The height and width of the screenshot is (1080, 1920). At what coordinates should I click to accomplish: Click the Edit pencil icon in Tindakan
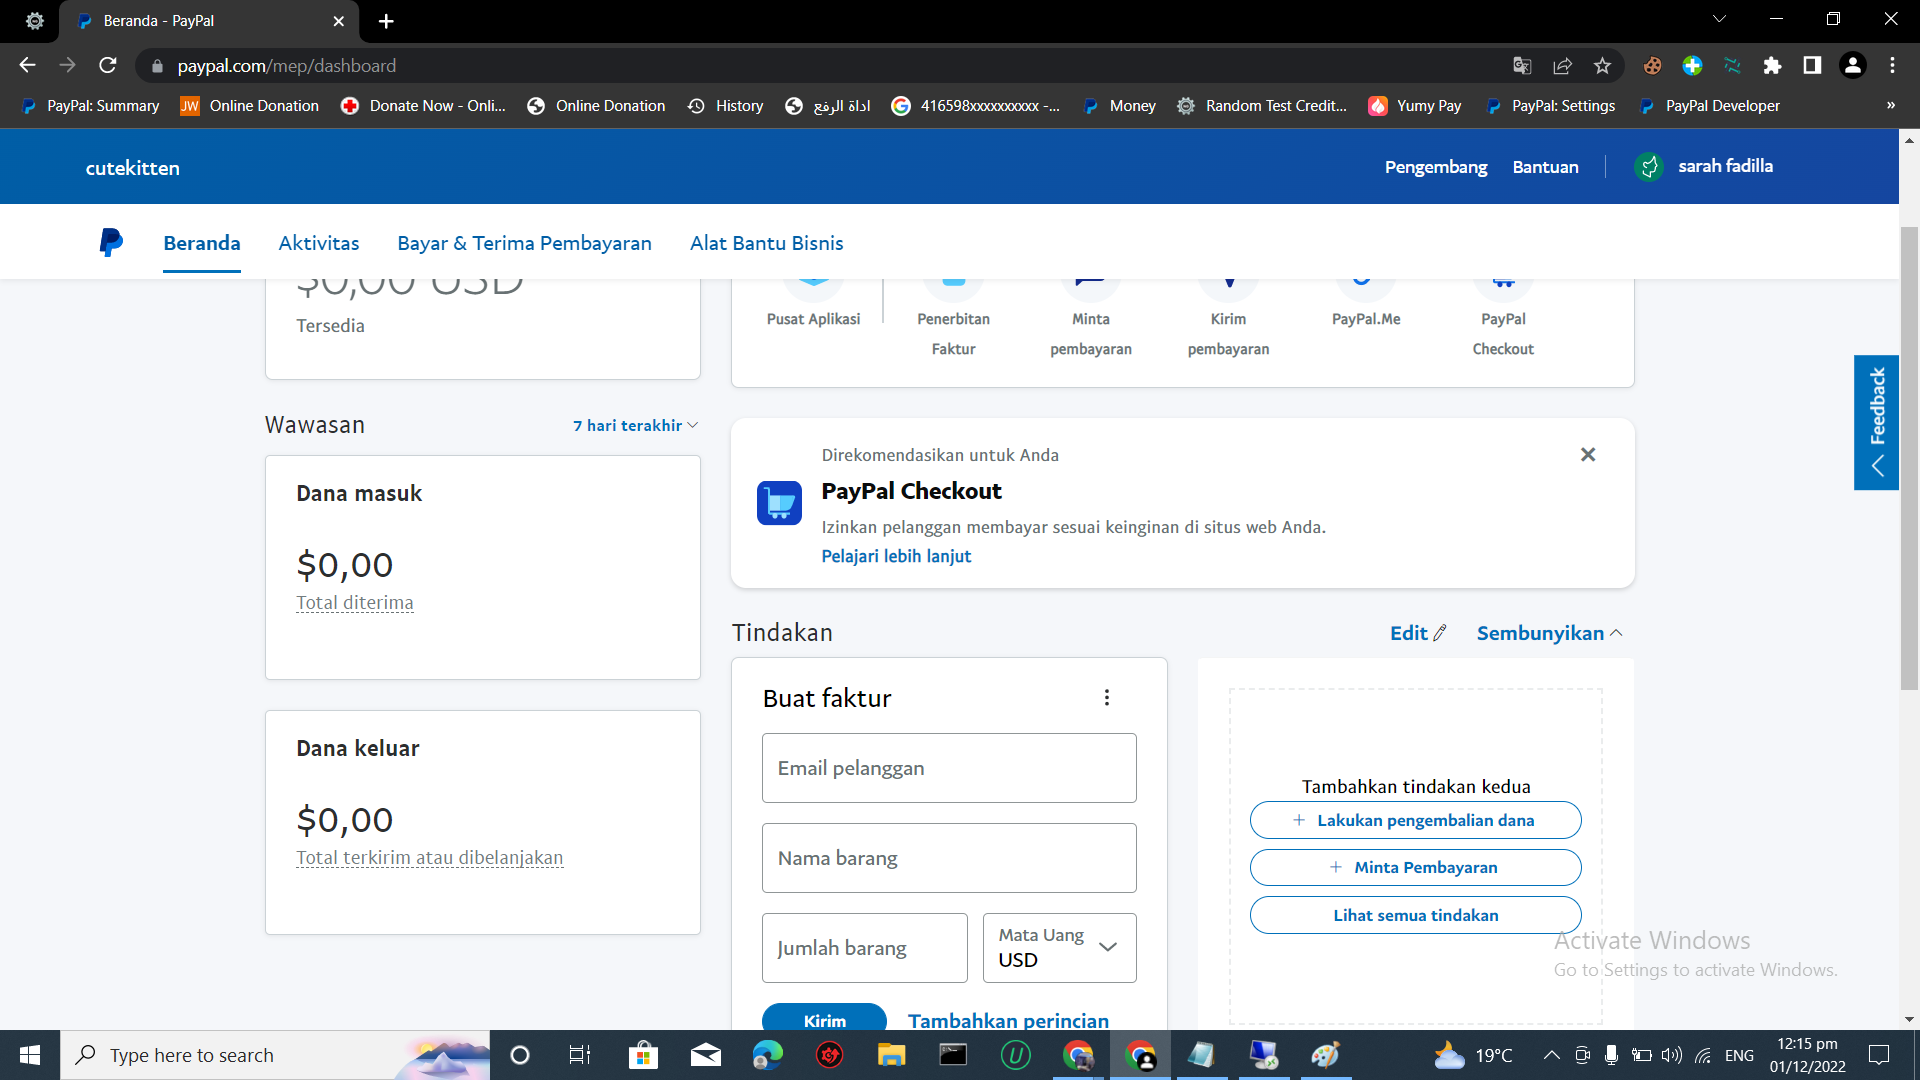click(1440, 633)
